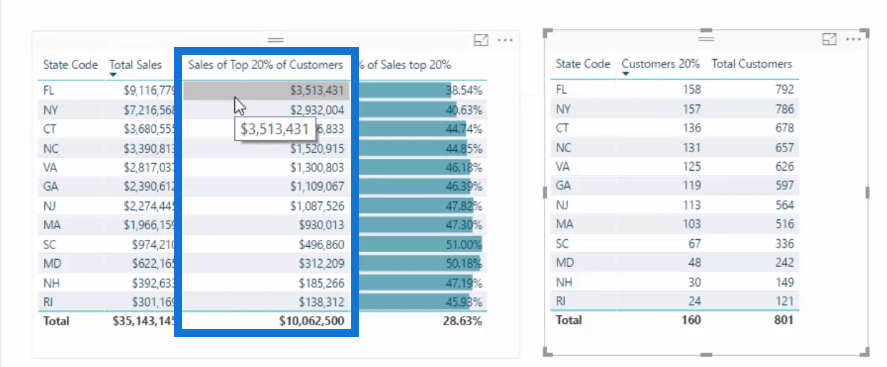Select CT state code in left table

(49, 129)
